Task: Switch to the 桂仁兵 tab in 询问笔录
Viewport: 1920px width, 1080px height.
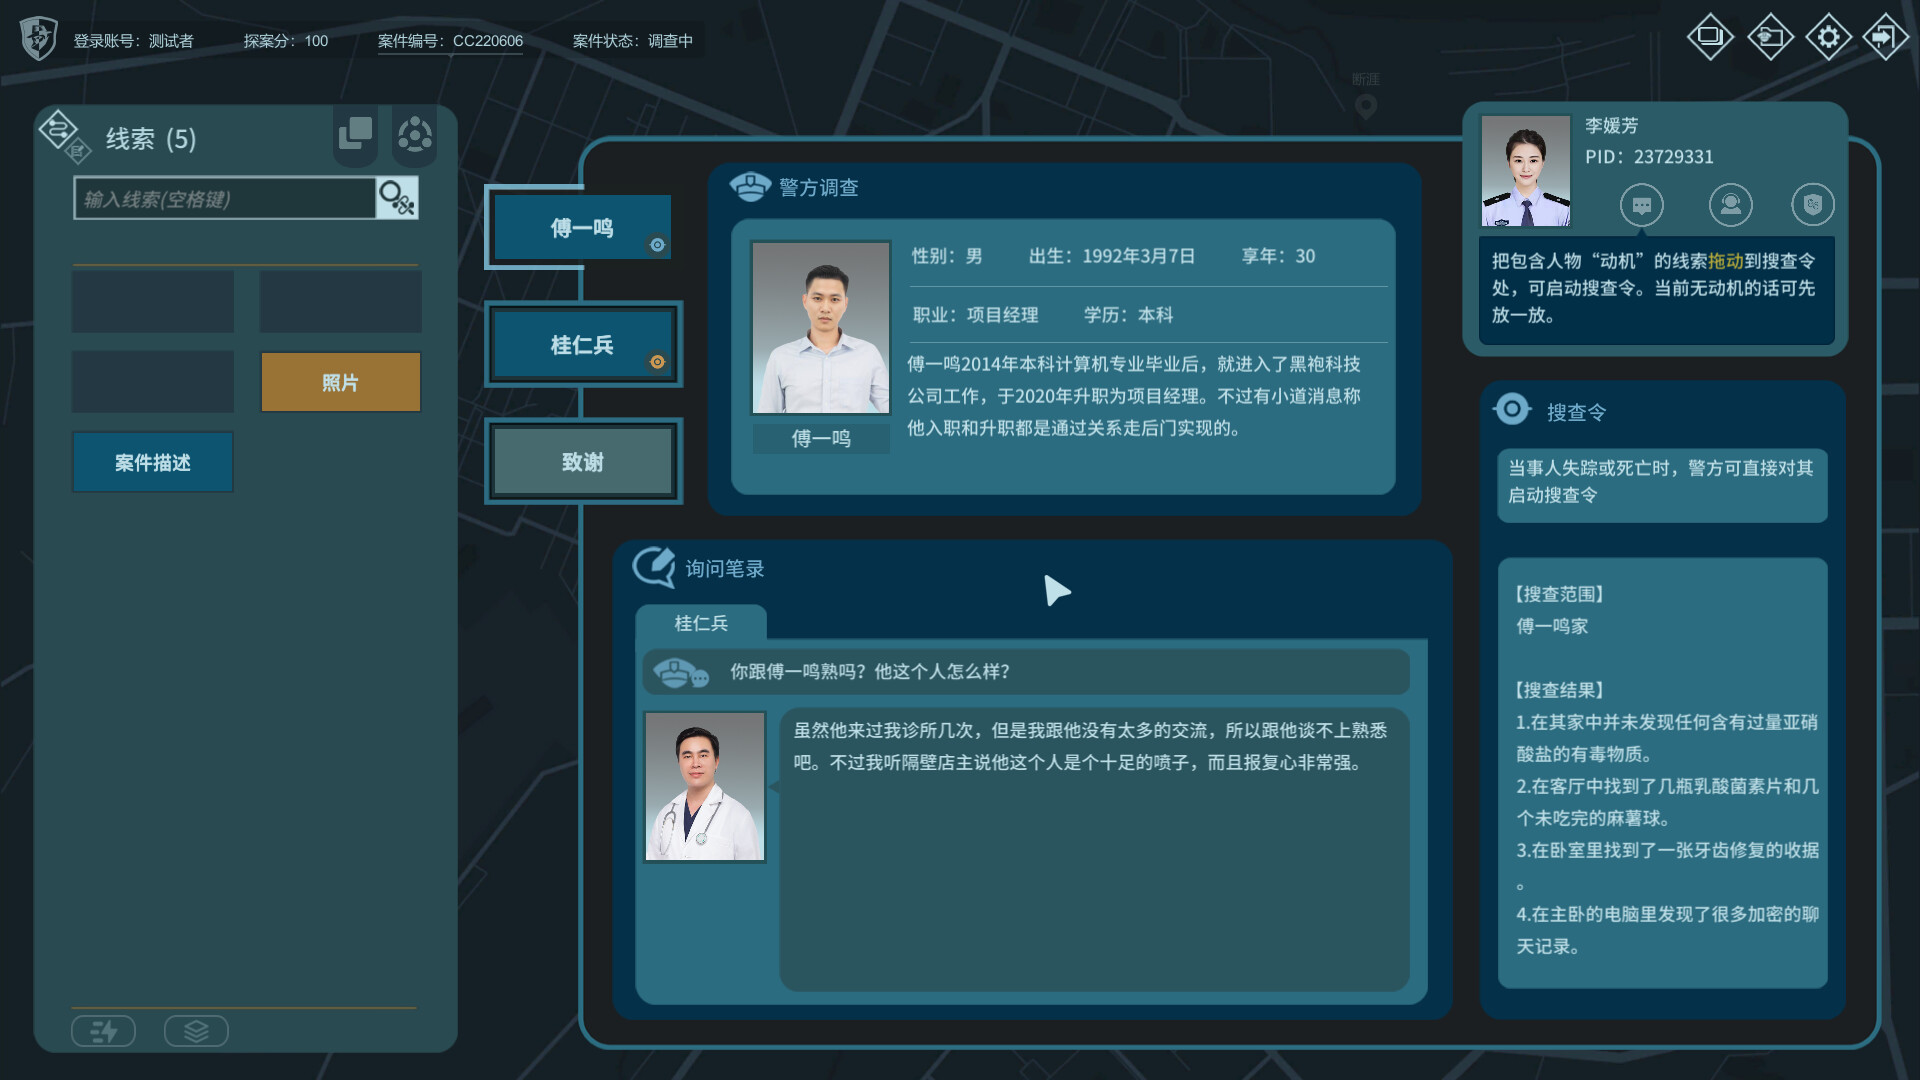Action: click(x=702, y=622)
